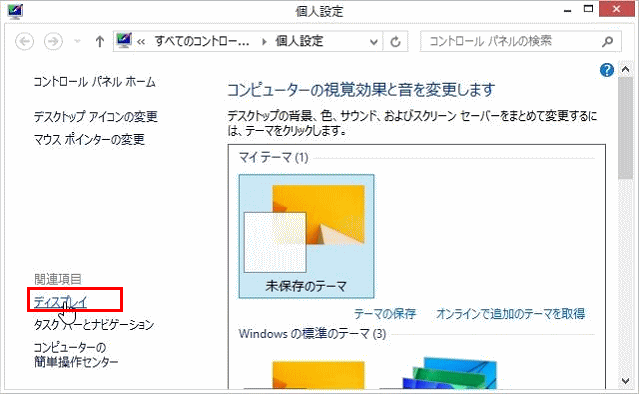Open the ディスプレイ link
The height and width of the screenshot is (394, 639).
click(60, 302)
